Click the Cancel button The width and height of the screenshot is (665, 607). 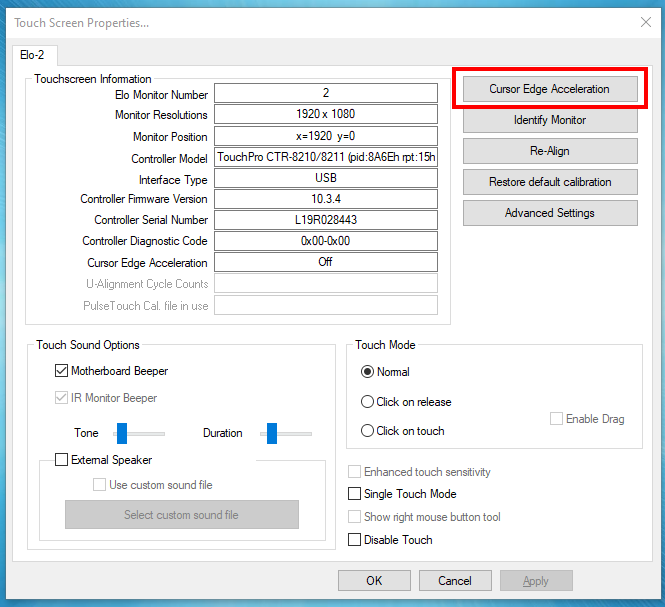(455, 580)
